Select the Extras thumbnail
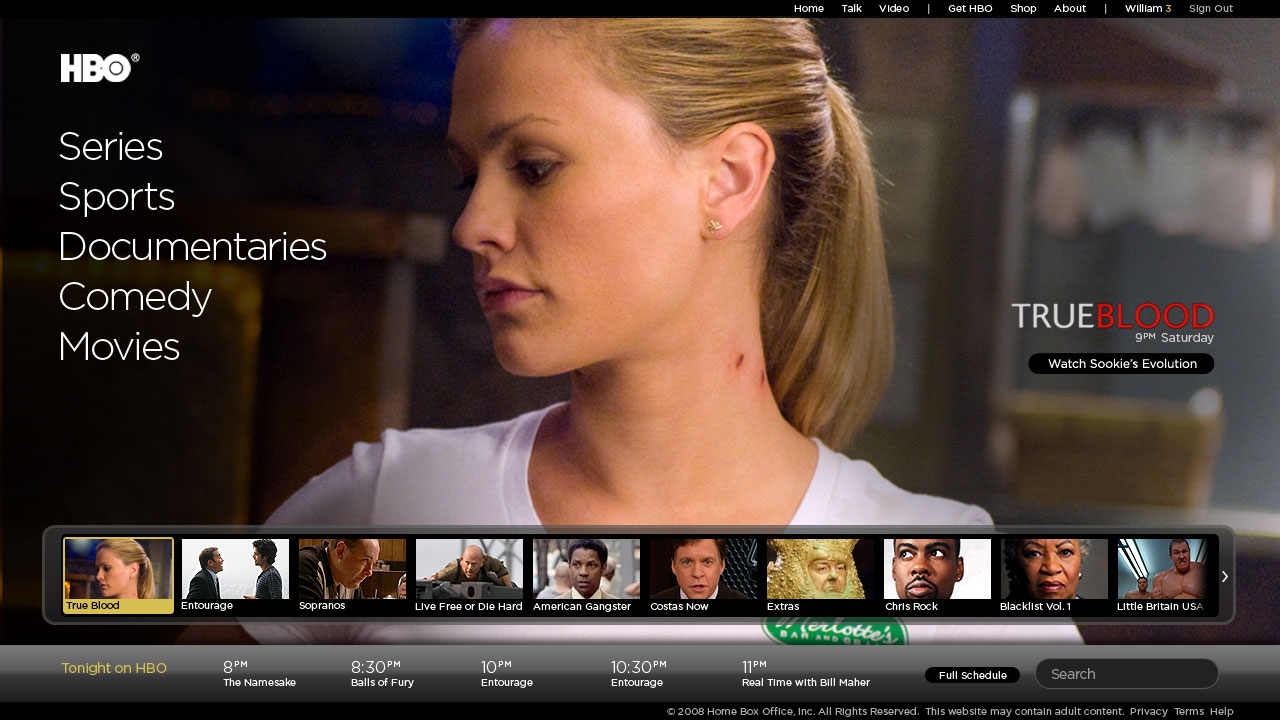Screen dimensions: 1280x720 [x=820, y=575]
